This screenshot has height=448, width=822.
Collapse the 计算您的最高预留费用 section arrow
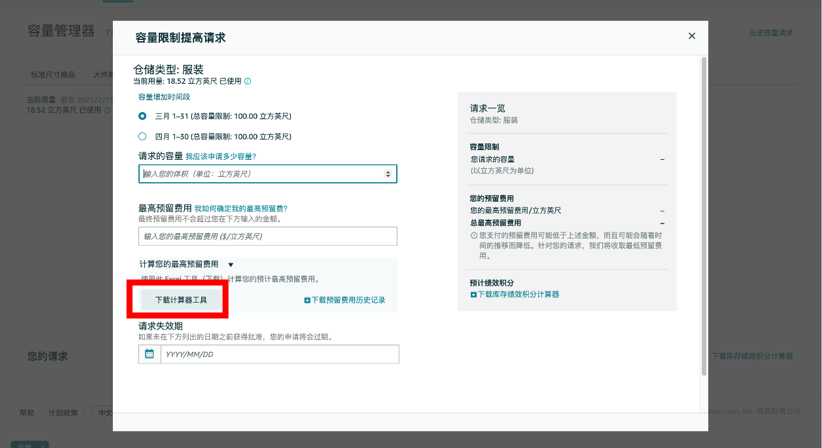[231, 265]
